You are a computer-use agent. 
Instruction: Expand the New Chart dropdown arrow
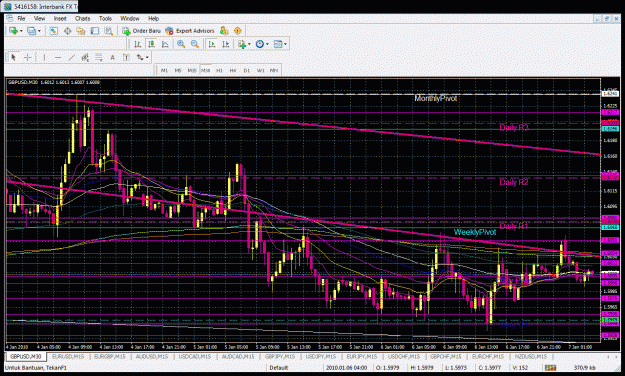[x=21, y=31]
